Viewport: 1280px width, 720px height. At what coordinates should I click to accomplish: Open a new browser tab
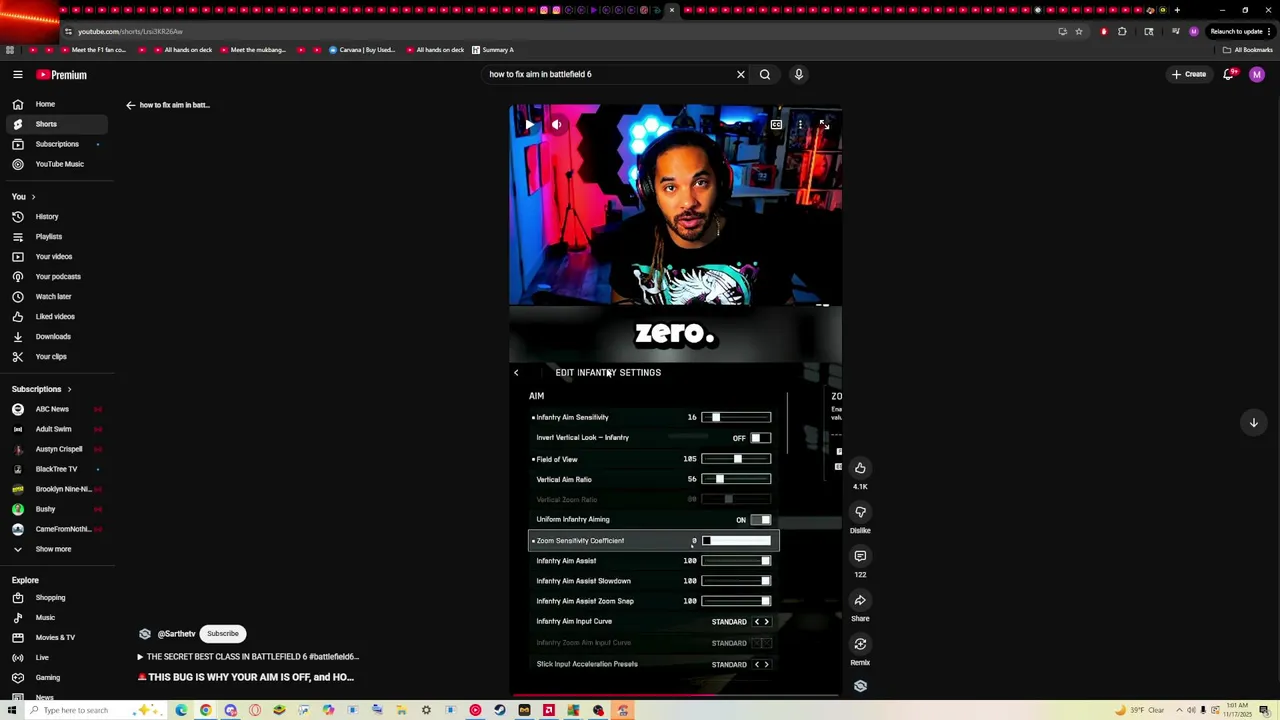click(x=1177, y=10)
